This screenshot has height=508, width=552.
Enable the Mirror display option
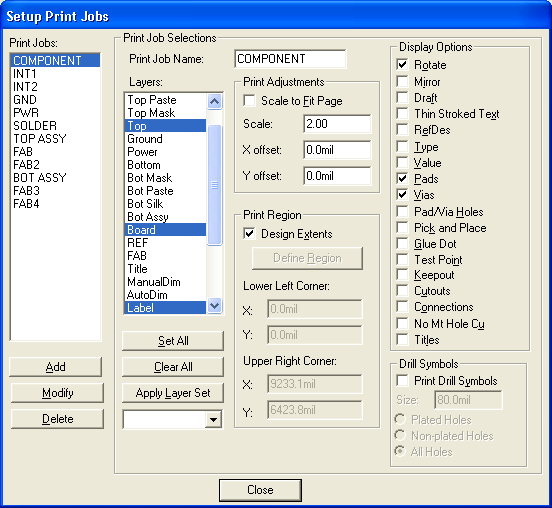(x=402, y=81)
